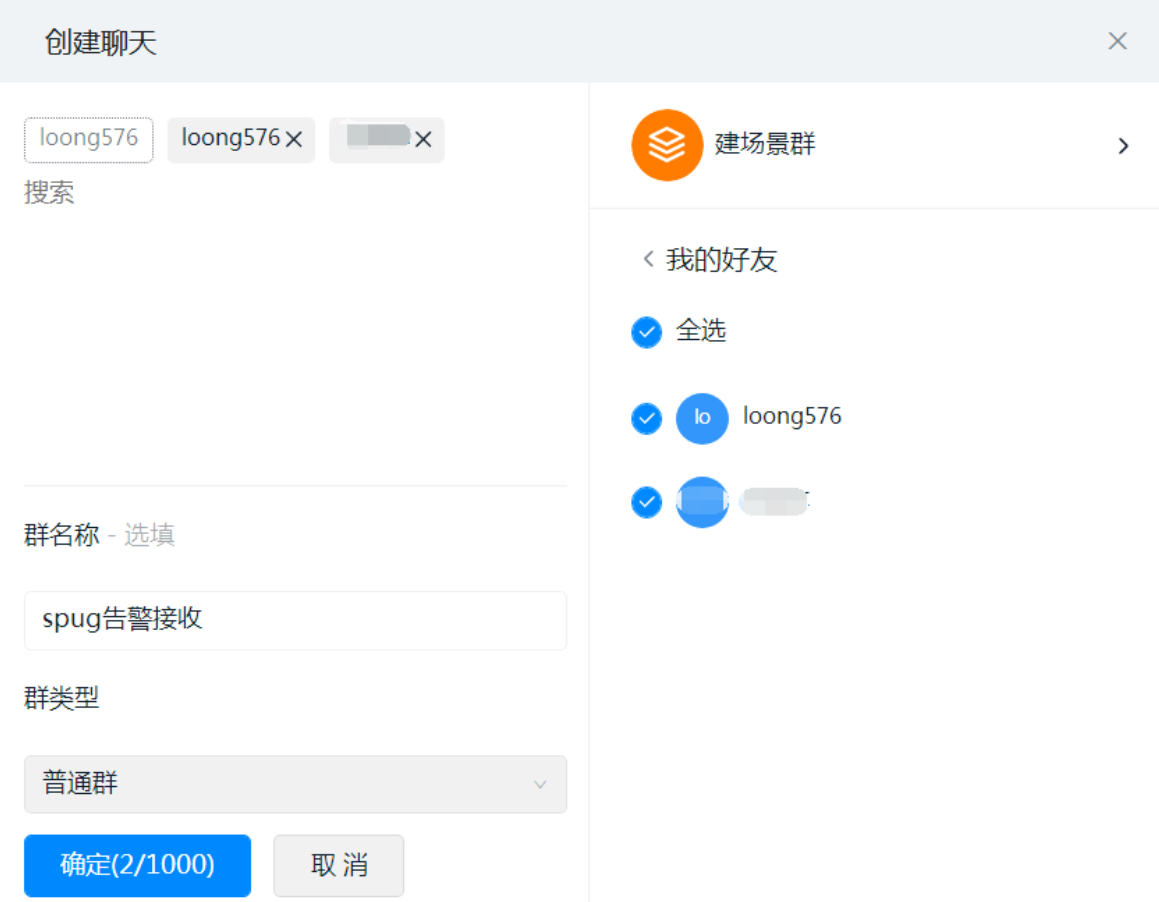Go back from 我的好友 list
The width and height of the screenshot is (1159, 902).
click(x=648, y=259)
